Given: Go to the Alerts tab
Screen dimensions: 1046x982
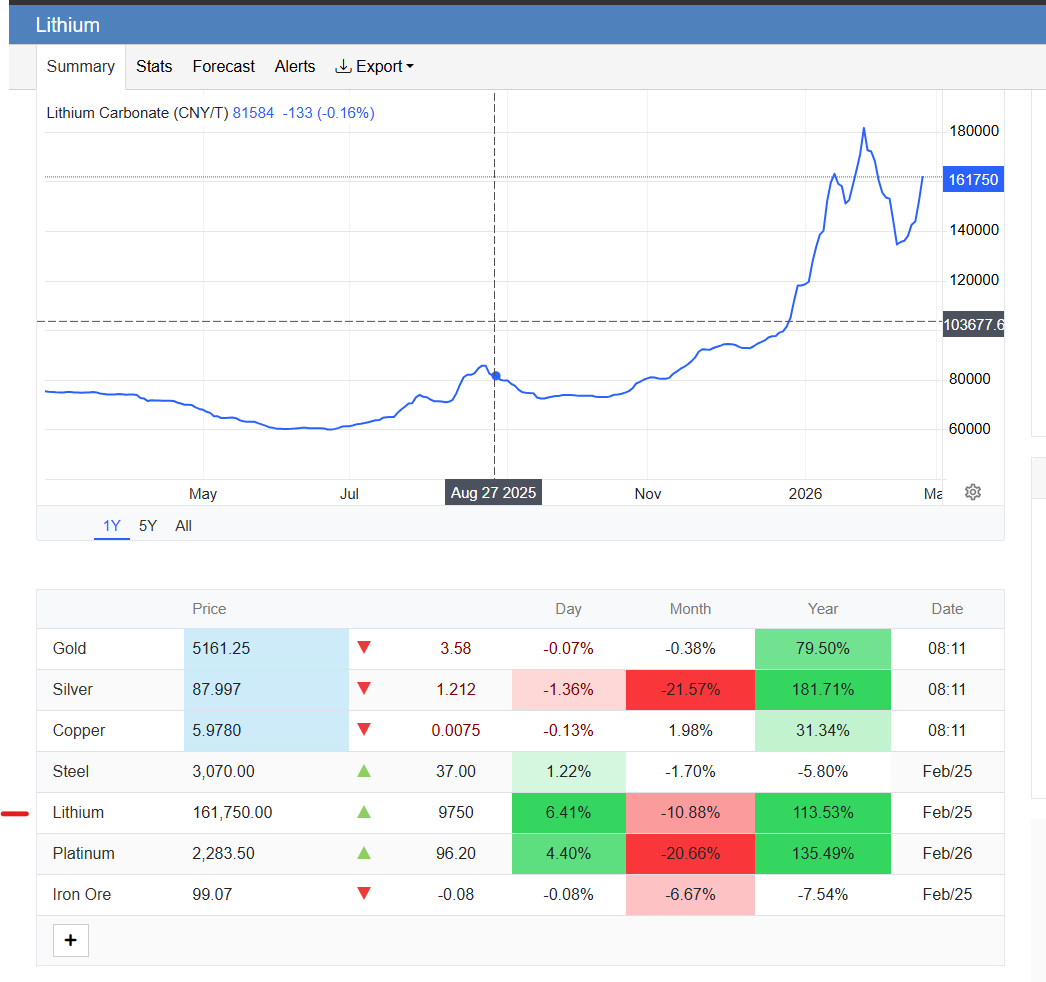Looking at the screenshot, I should click(x=295, y=66).
